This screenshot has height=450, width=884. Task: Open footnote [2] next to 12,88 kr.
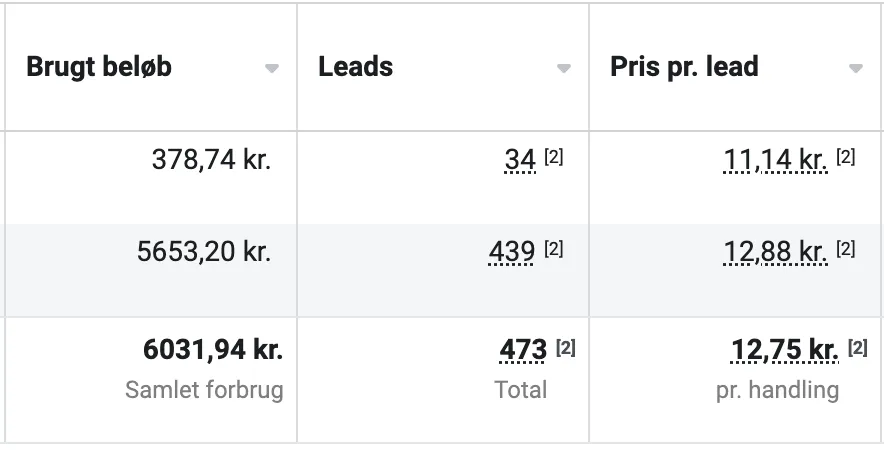pyautogui.click(x=846, y=249)
